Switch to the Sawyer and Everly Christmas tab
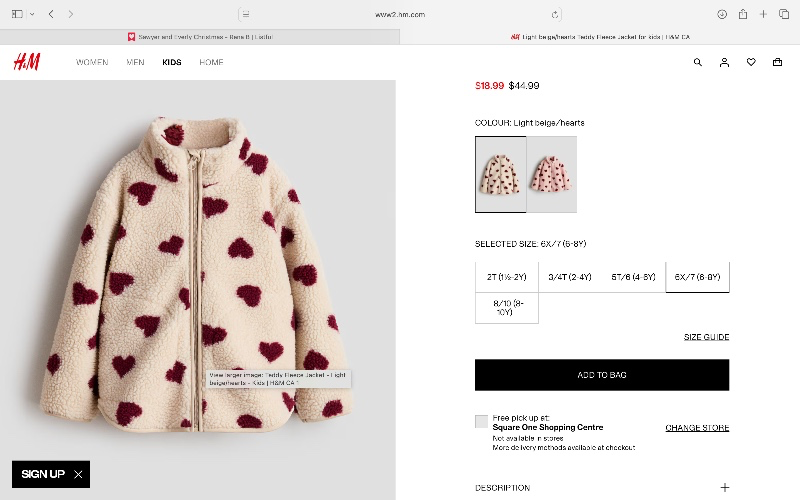Viewport: 800px width, 500px height. tap(199, 37)
